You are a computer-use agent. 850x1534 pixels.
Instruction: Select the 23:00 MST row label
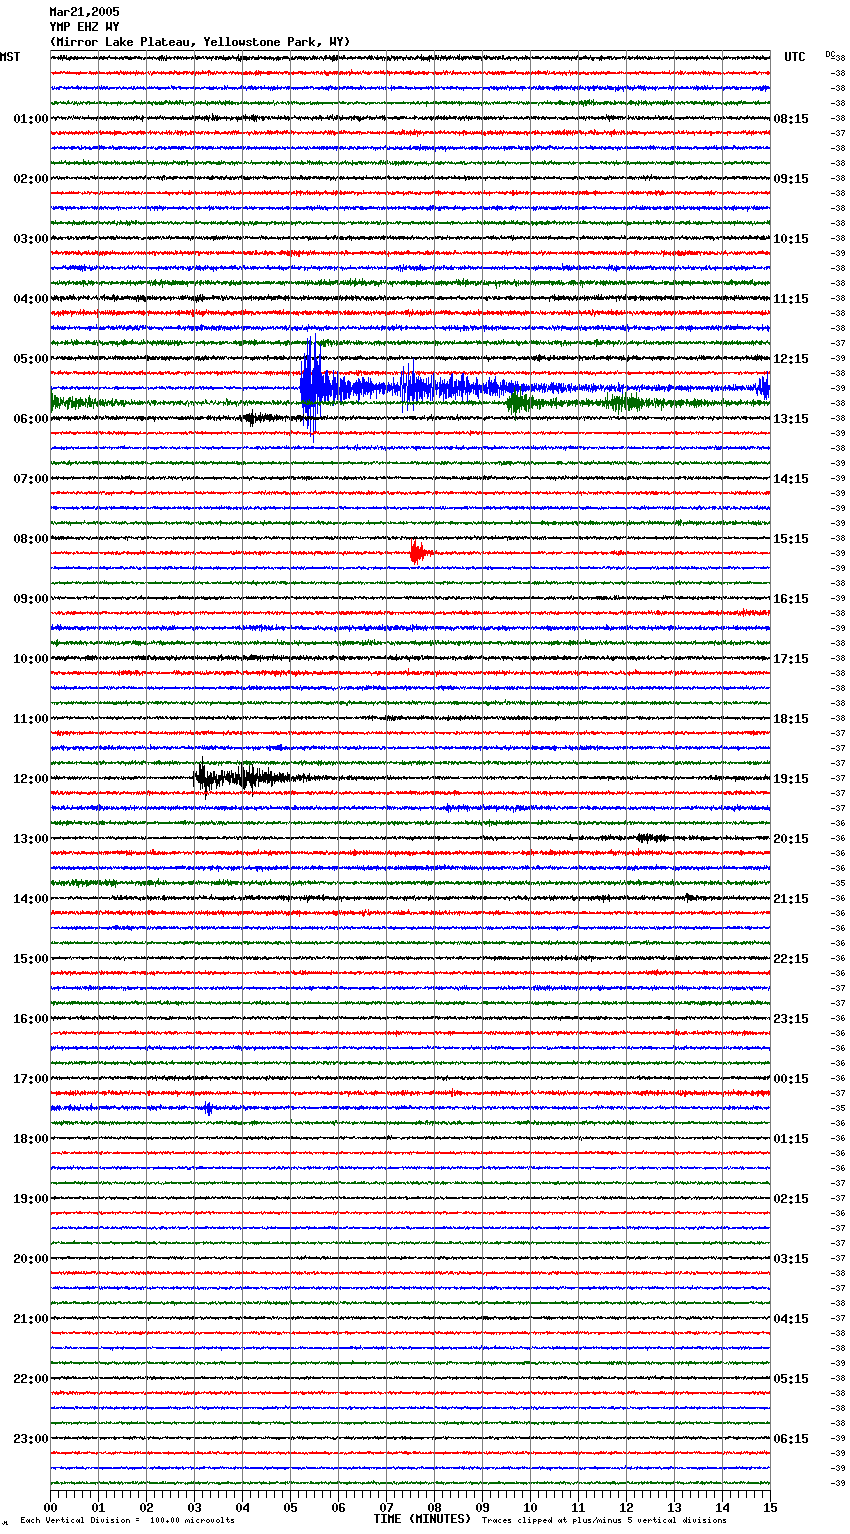[30, 1439]
